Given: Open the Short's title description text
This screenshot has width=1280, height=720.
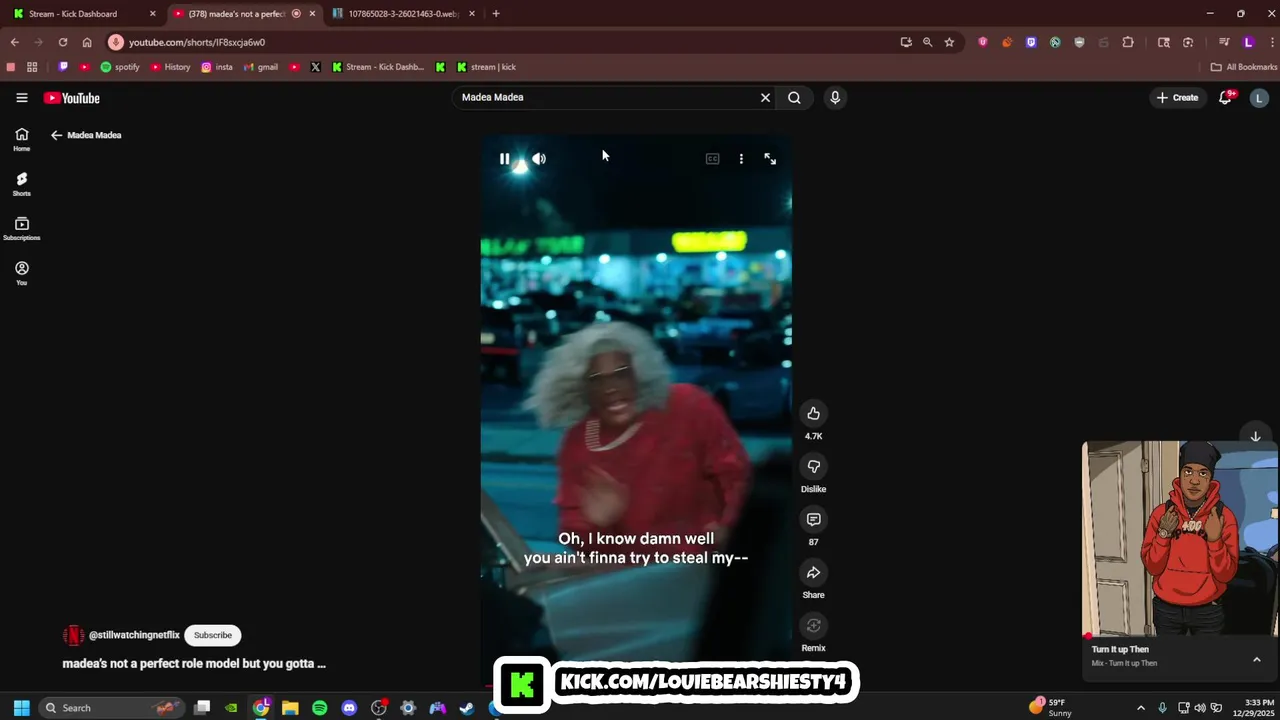Looking at the screenshot, I should coord(194,663).
